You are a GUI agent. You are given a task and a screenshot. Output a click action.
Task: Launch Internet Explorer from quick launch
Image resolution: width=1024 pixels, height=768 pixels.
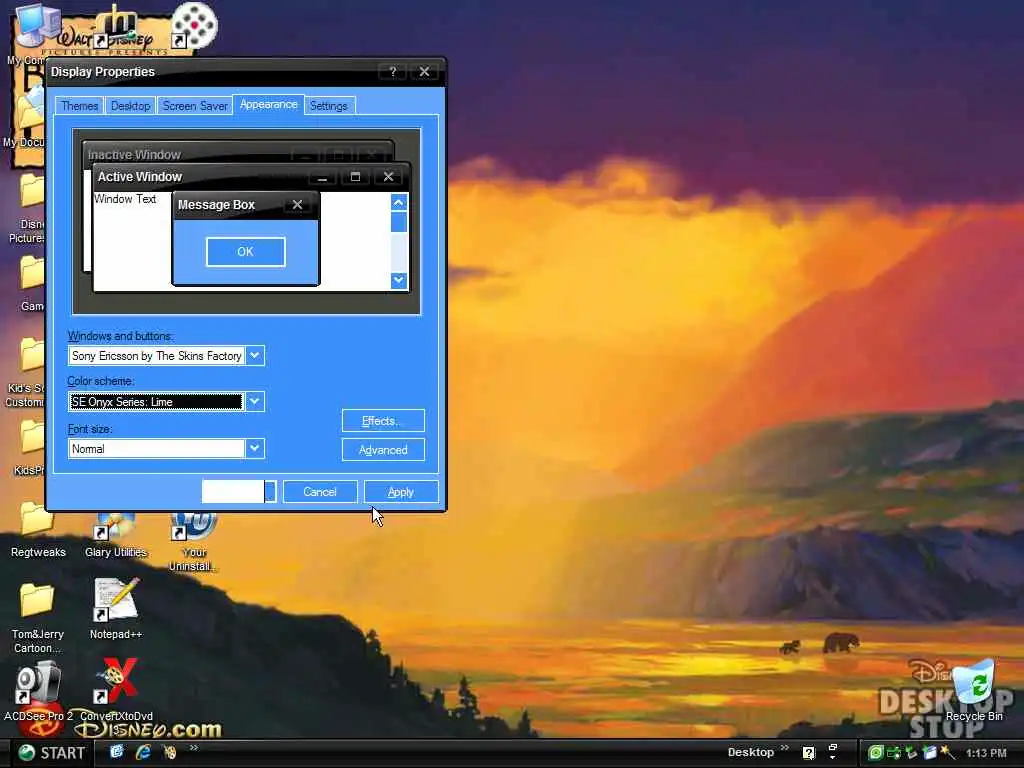click(143, 752)
